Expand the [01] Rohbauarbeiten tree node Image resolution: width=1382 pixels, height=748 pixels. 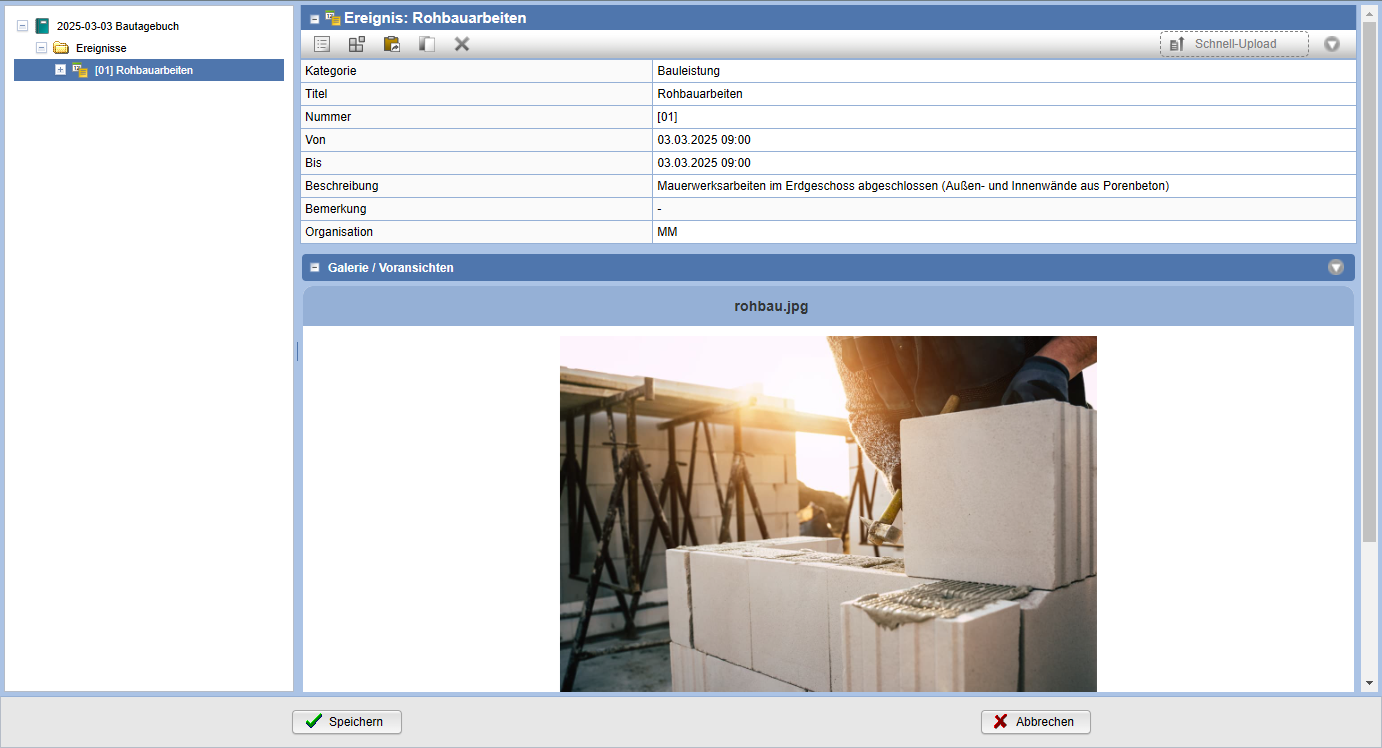tap(60, 70)
